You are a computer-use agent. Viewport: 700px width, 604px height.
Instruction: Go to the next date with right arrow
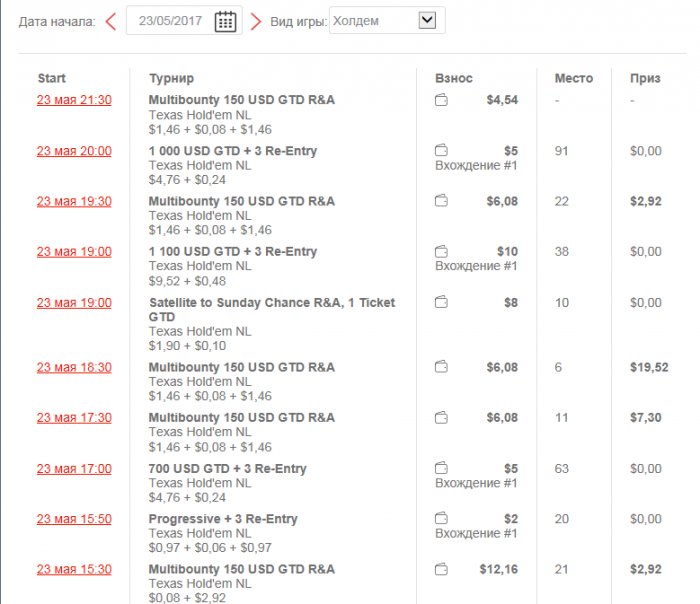(x=256, y=21)
